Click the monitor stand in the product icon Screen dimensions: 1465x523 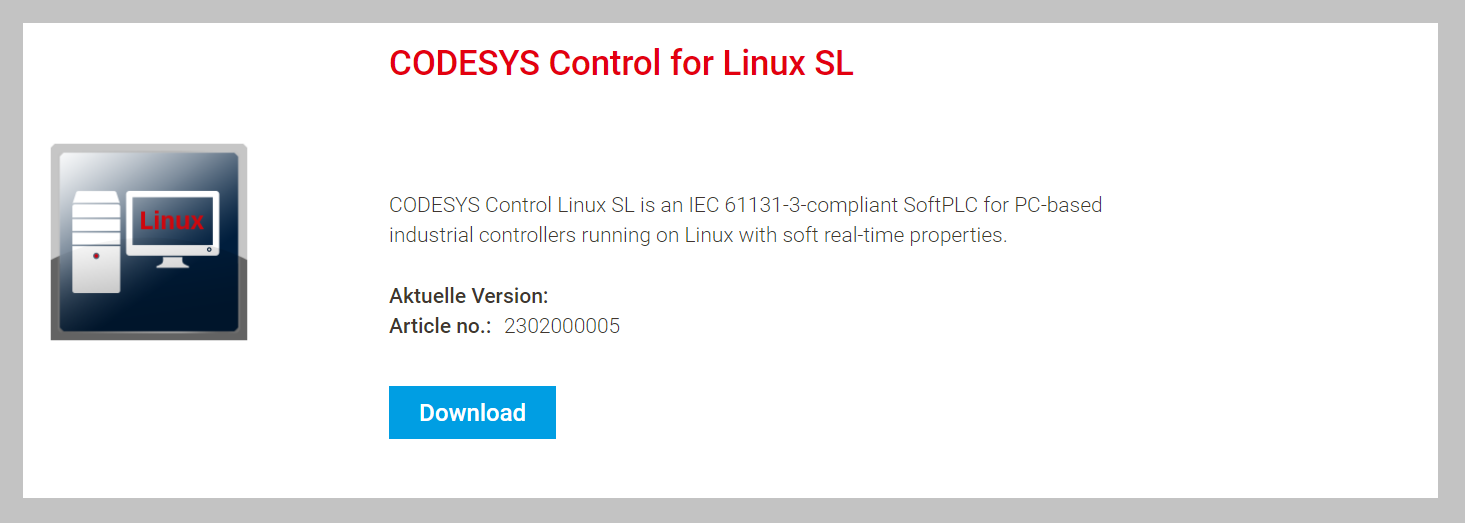(x=172, y=262)
